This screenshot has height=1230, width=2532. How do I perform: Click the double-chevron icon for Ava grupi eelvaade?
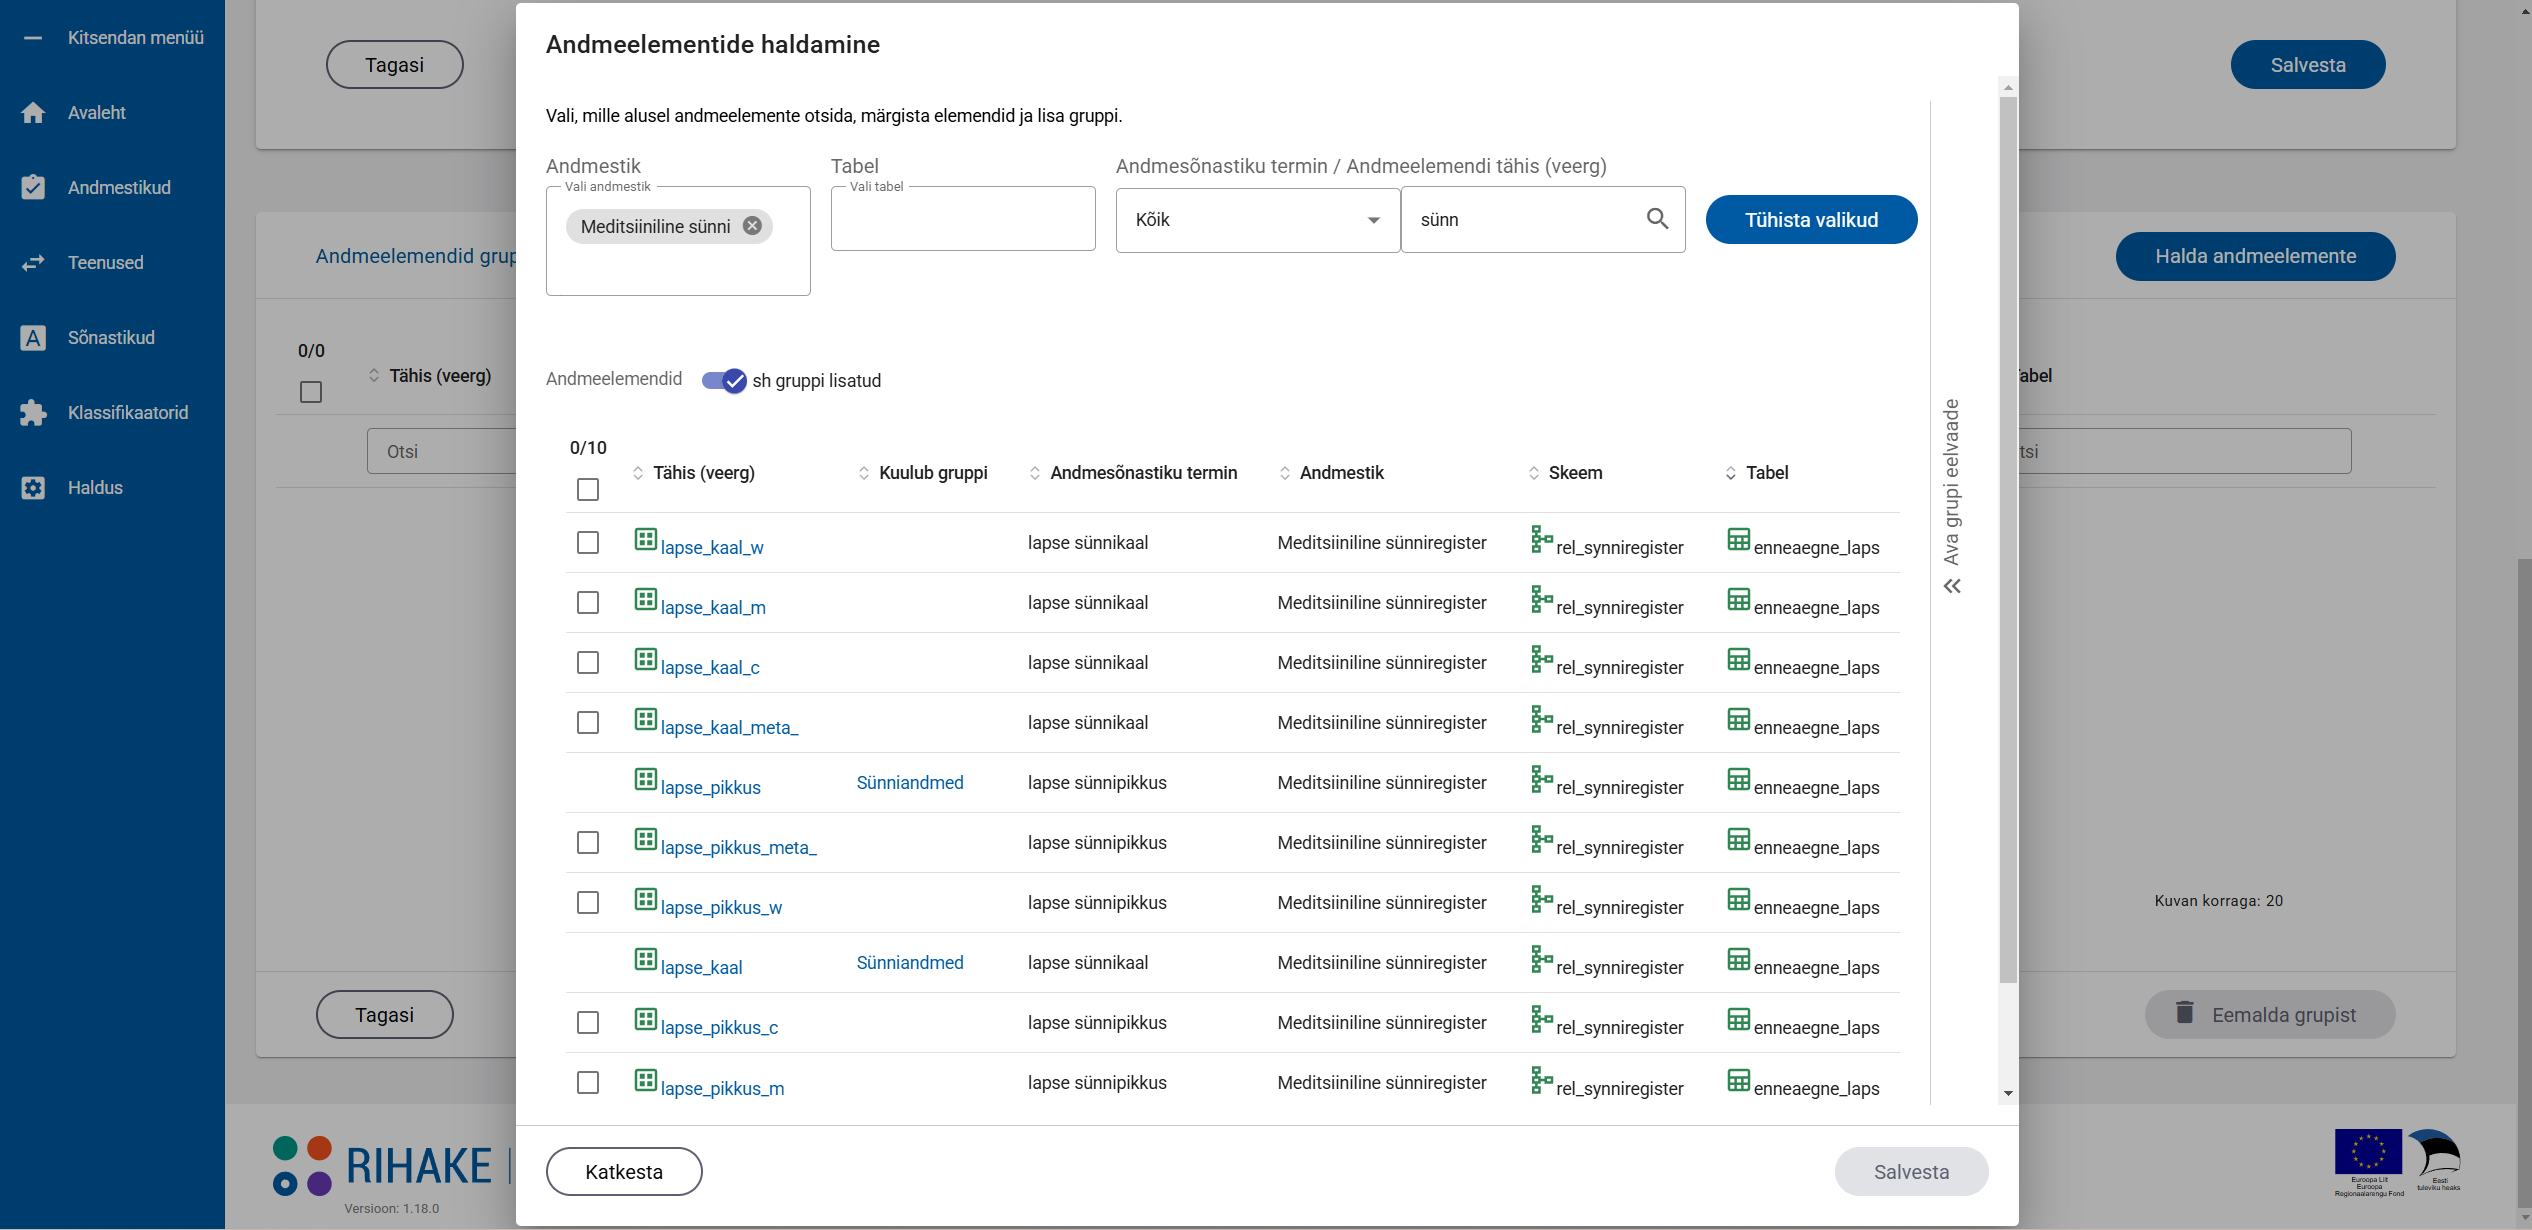1952,586
